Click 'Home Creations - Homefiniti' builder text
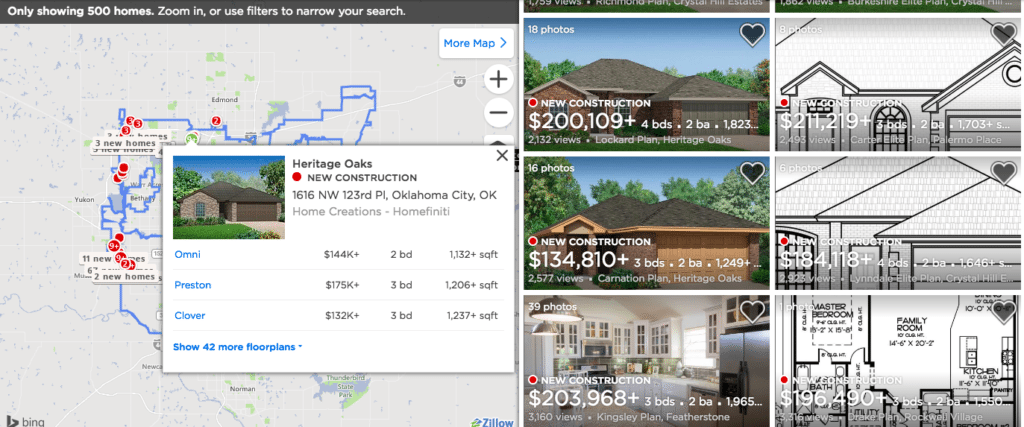The height and width of the screenshot is (427, 1024). [371, 212]
